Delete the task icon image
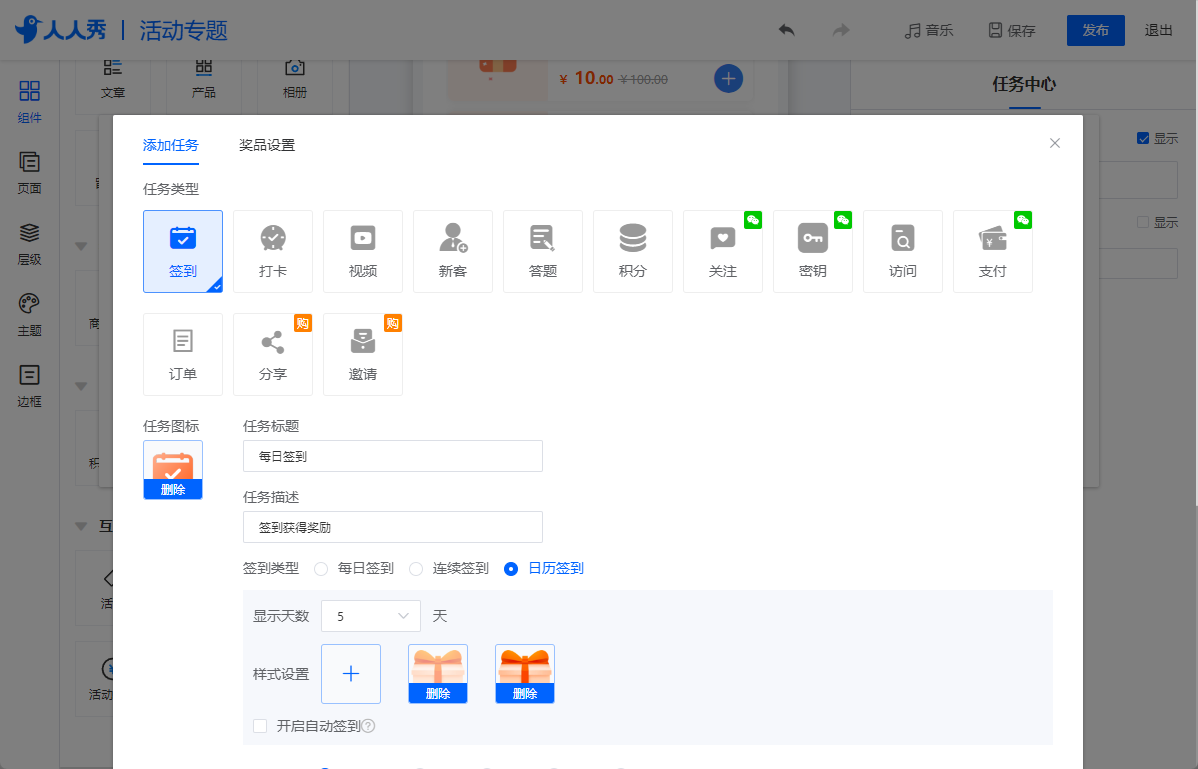Image resolution: width=1198 pixels, height=769 pixels. [x=173, y=490]
